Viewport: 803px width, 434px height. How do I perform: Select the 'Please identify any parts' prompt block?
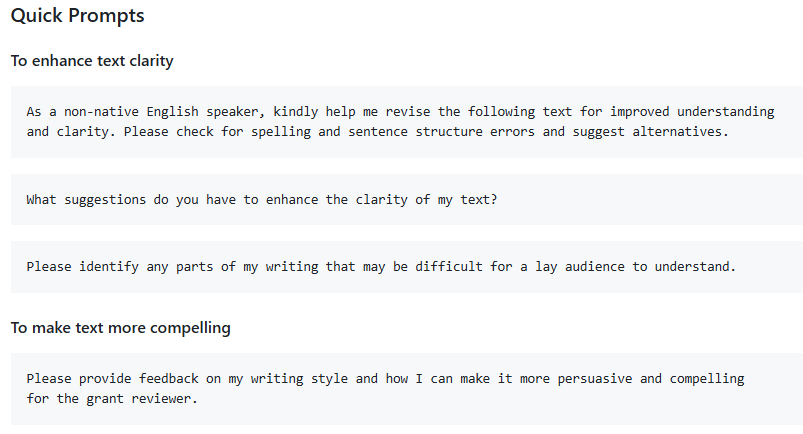407,267
